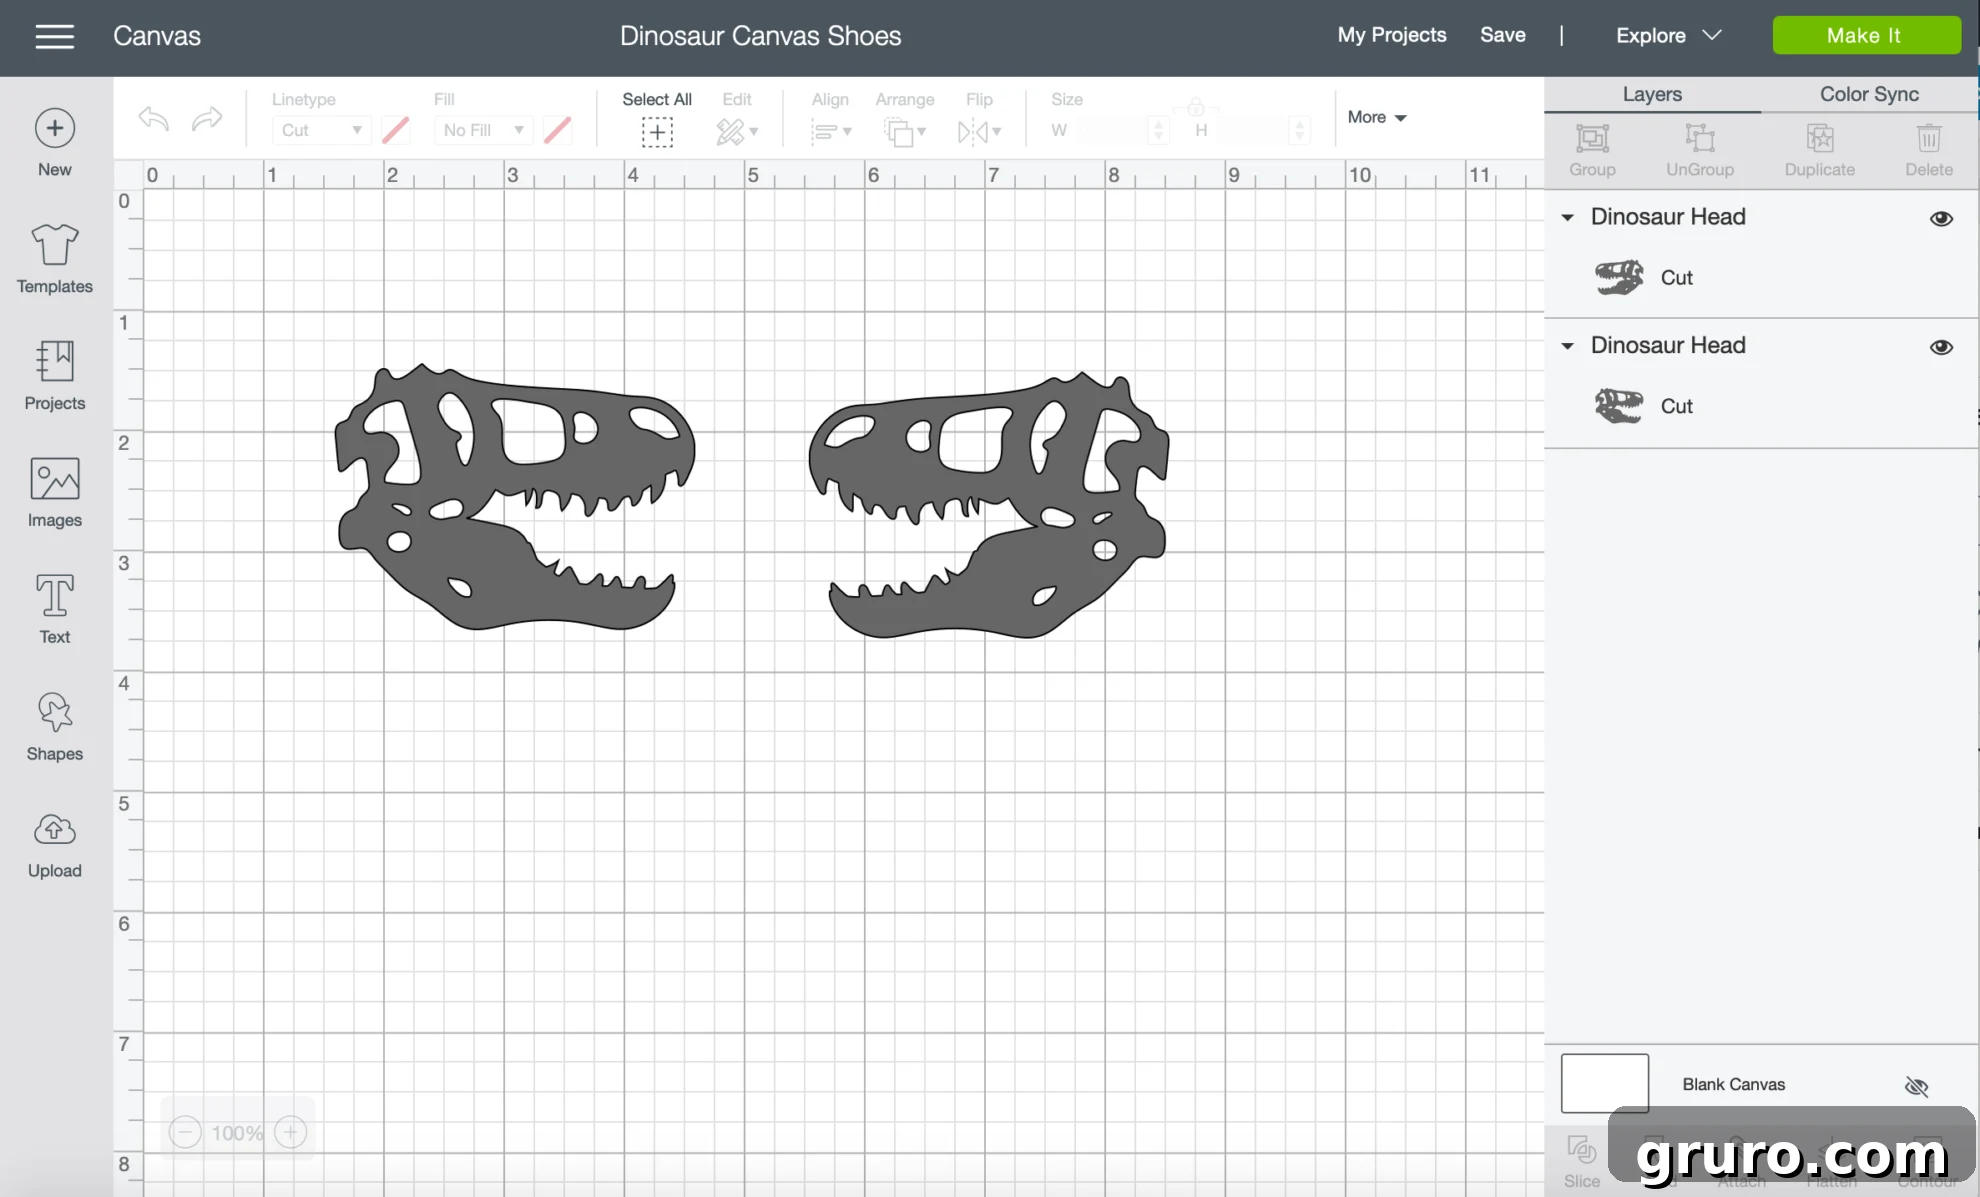Add Text to the canvas

click(x=55, y=610)
